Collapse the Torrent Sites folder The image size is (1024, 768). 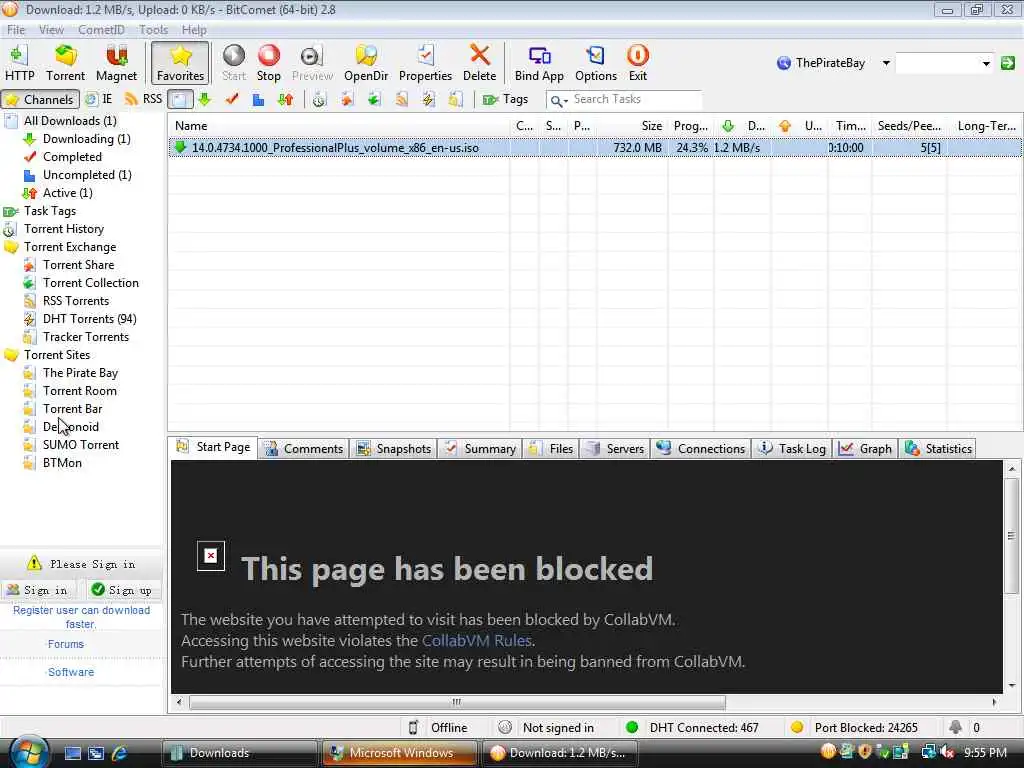pyautogui.click(x=11, y=355)
